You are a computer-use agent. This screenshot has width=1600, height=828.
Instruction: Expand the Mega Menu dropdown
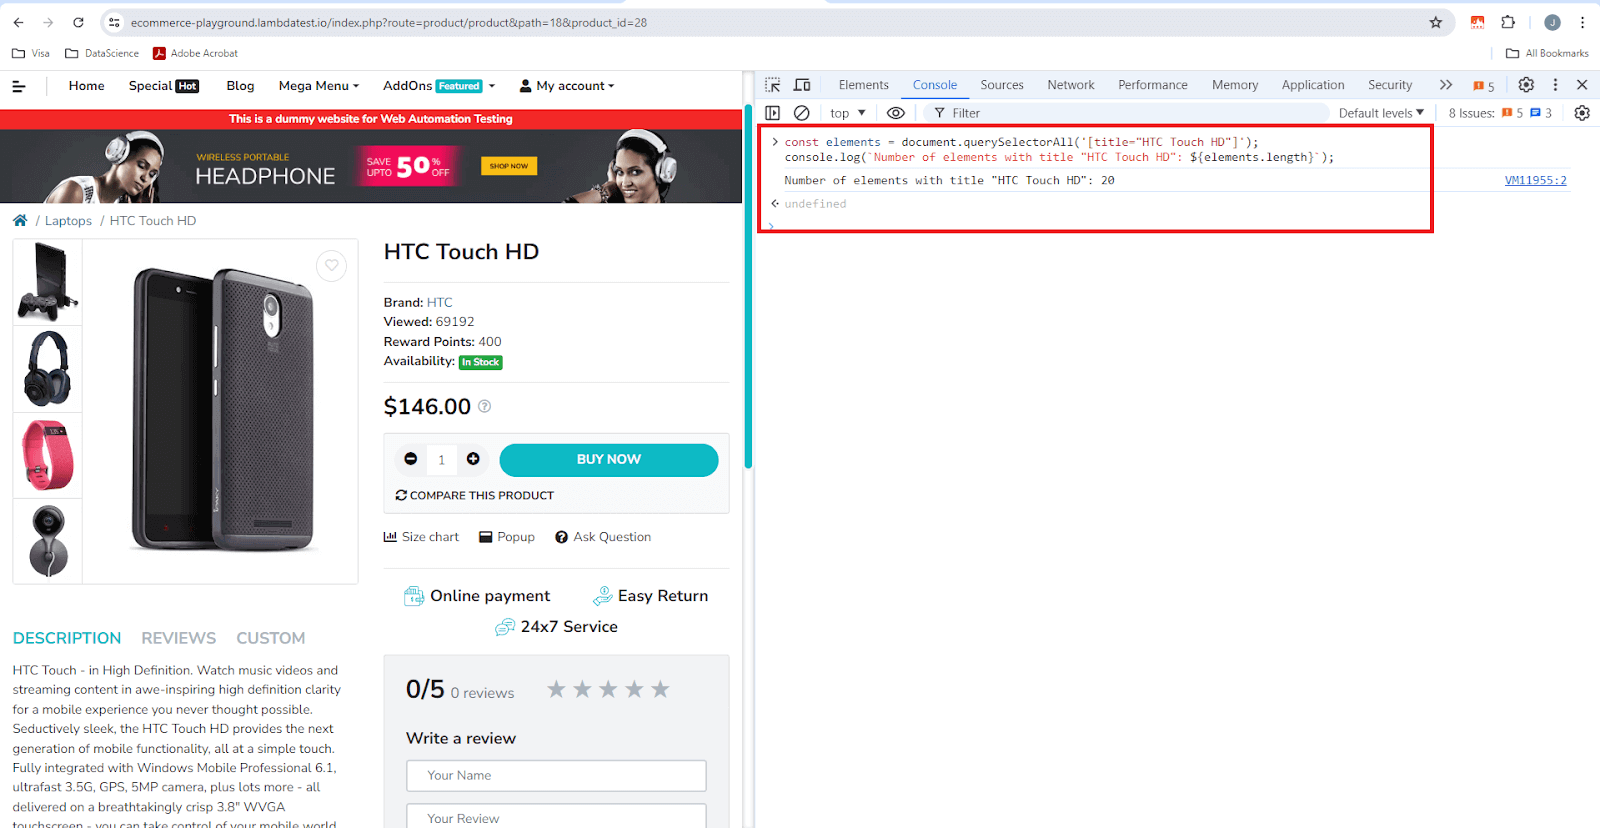pos(319,86)
